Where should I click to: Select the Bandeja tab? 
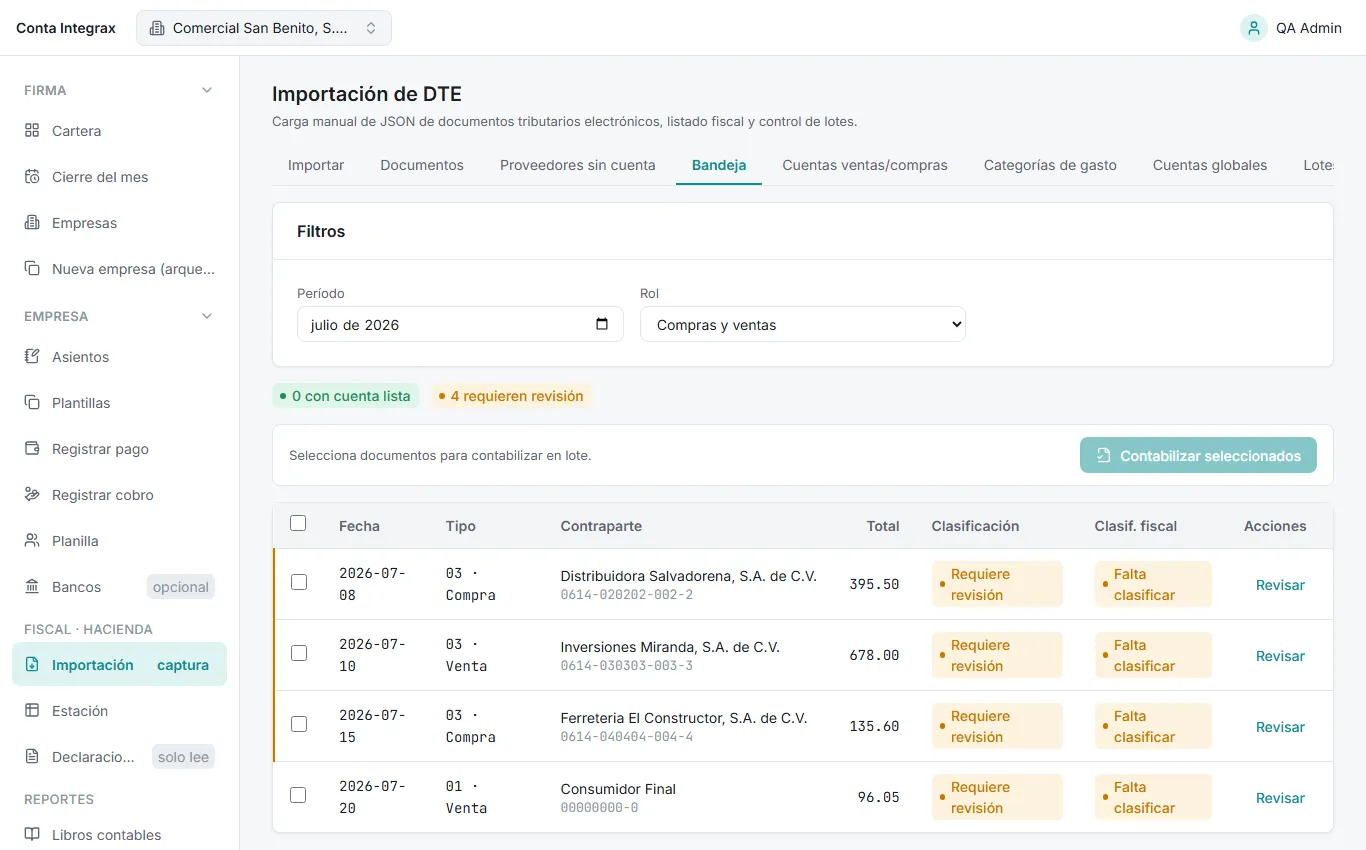[x=719, y=165]
